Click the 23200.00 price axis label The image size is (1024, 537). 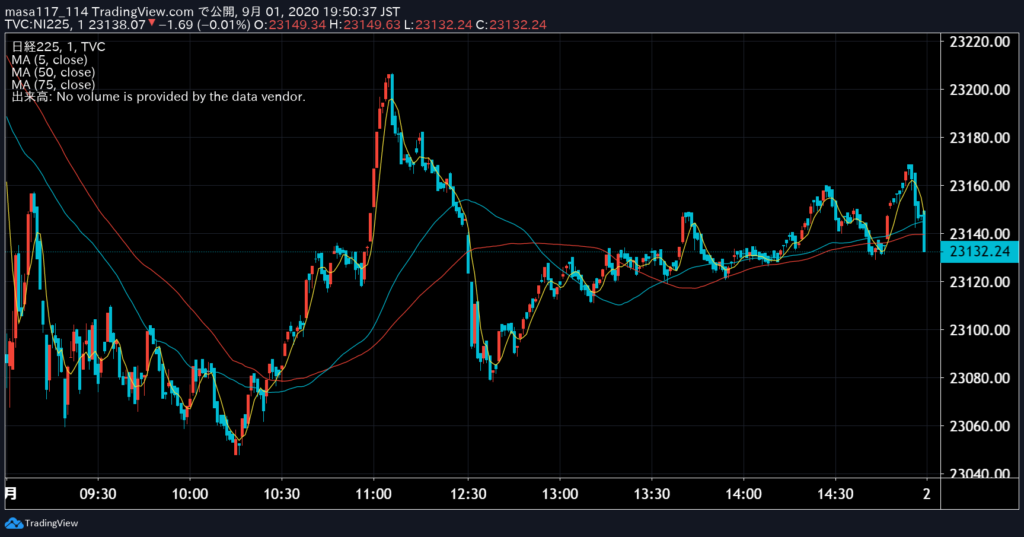coord(980,90)
